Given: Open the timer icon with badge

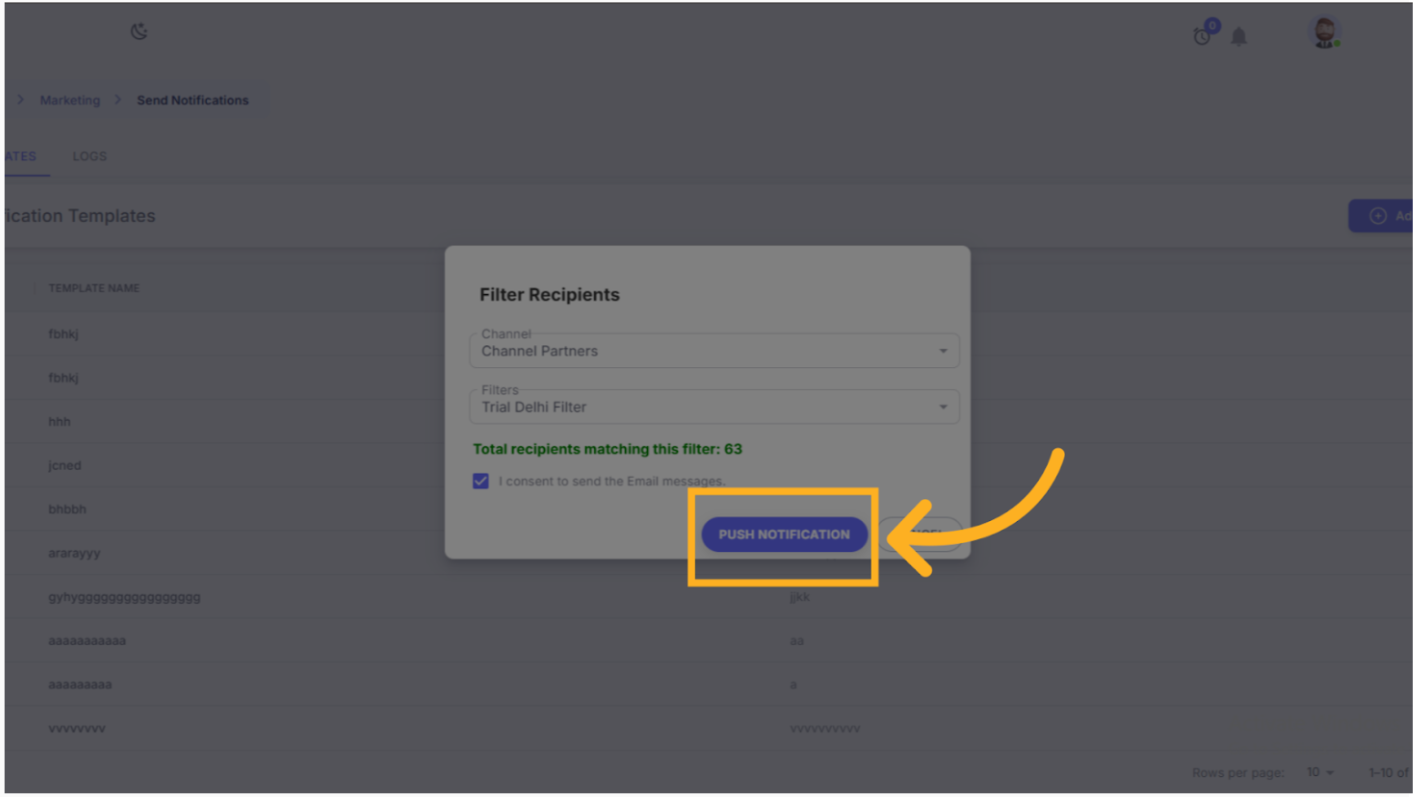Looking at the screenshot, I should 1203,36.
